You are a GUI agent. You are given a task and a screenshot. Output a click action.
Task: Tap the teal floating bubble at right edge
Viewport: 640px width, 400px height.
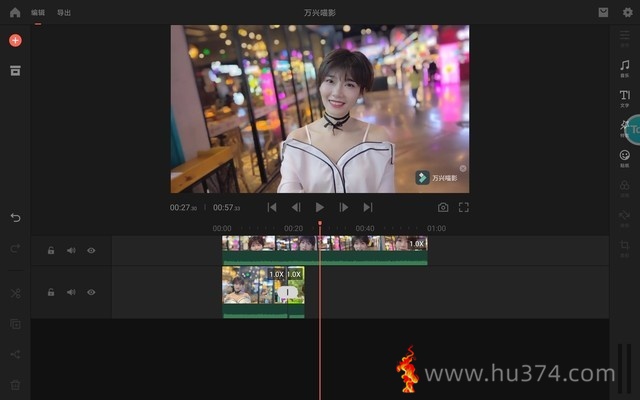[633, 130]
